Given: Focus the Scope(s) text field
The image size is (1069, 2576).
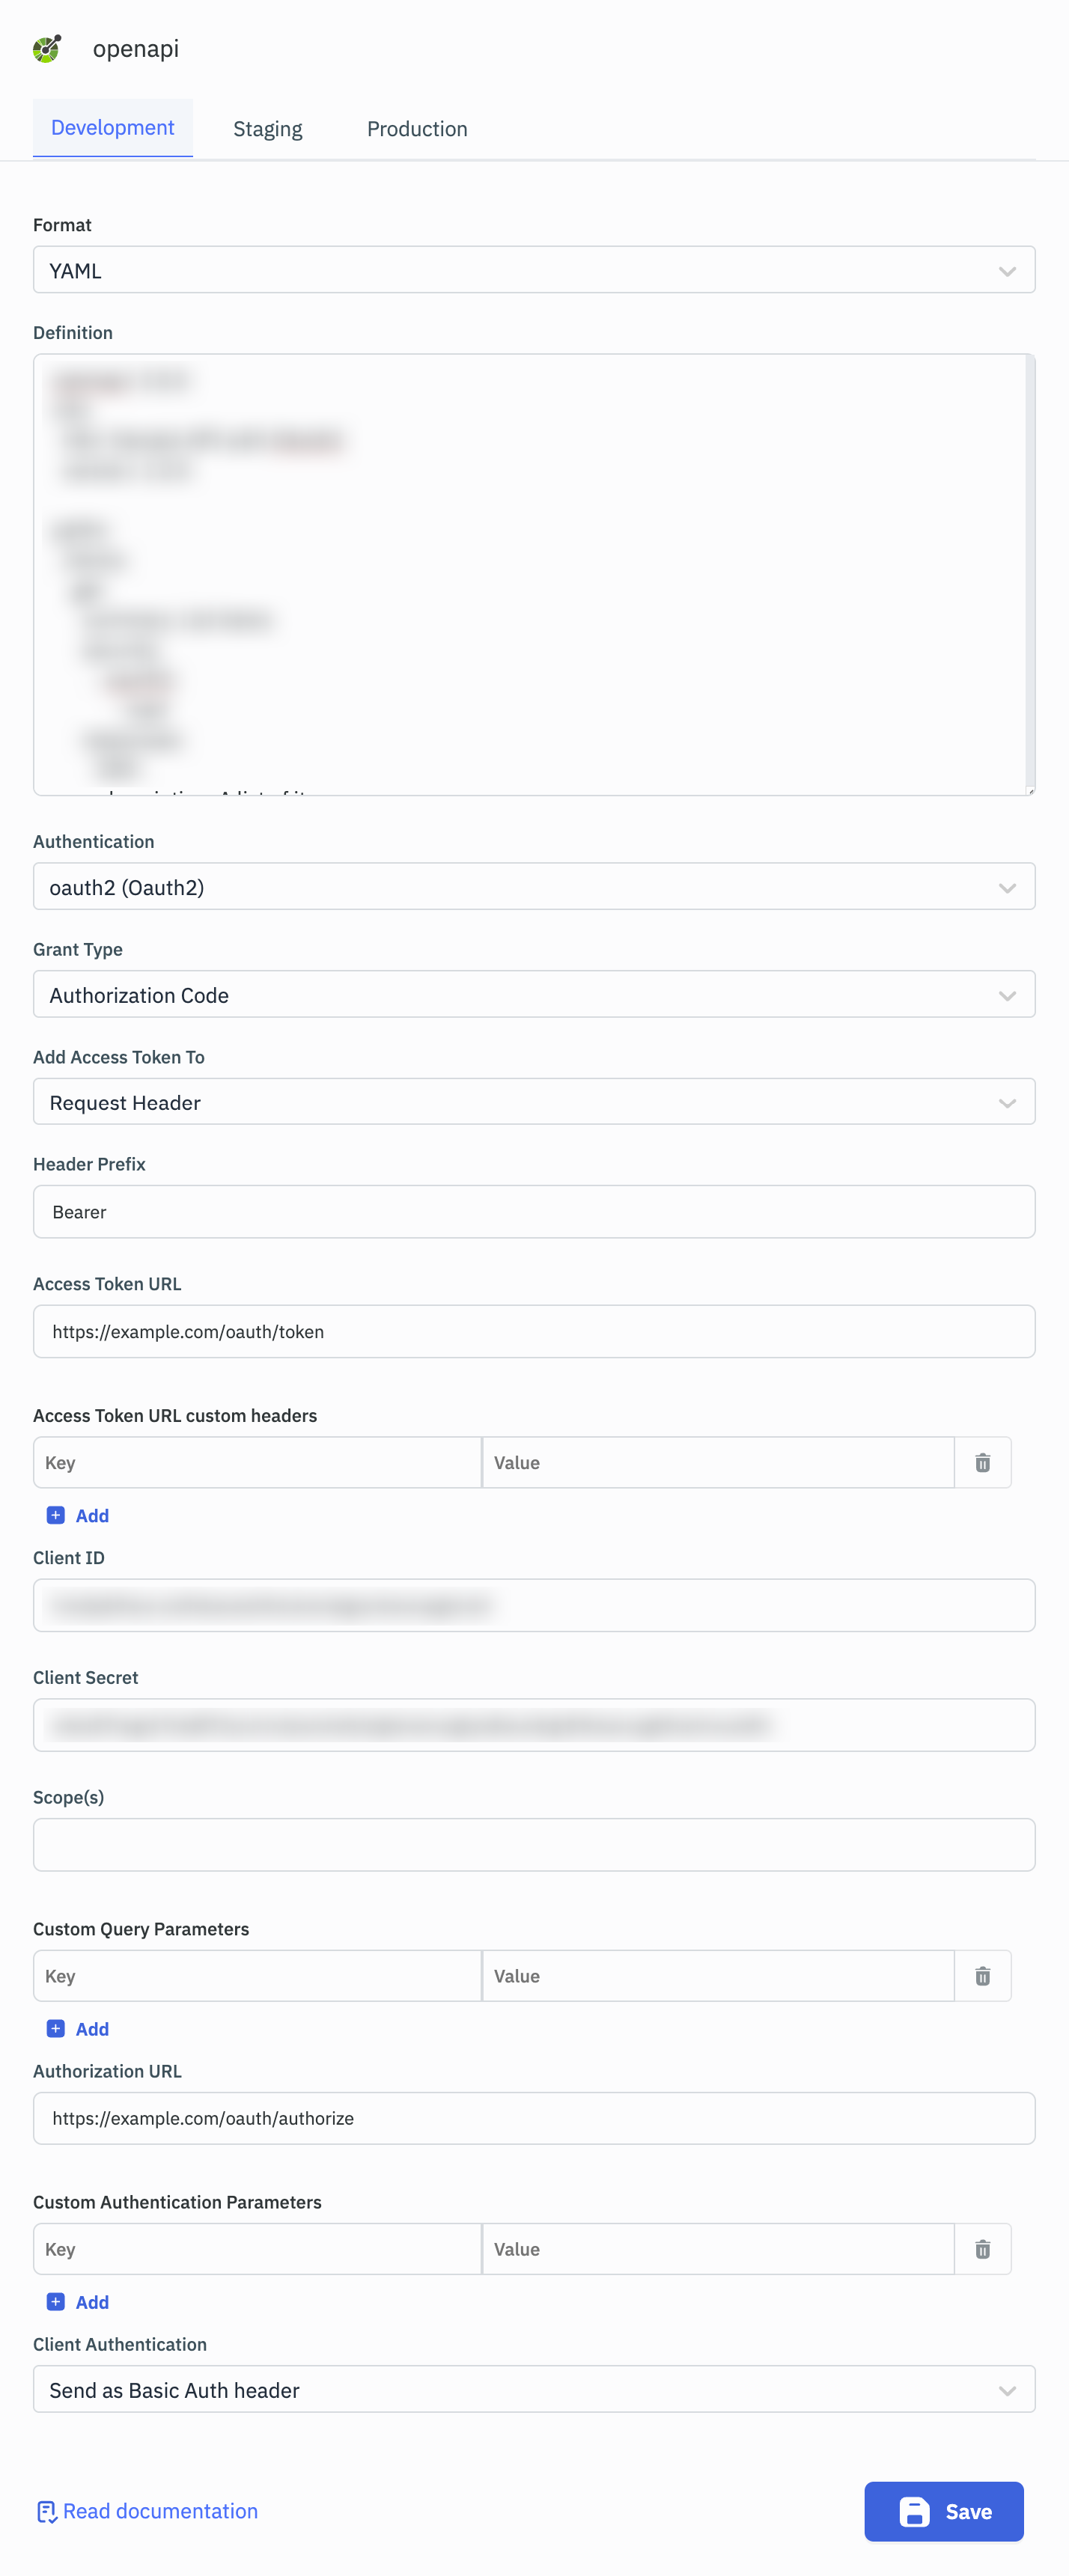Looking at the screenshot, I should 534,1844.
